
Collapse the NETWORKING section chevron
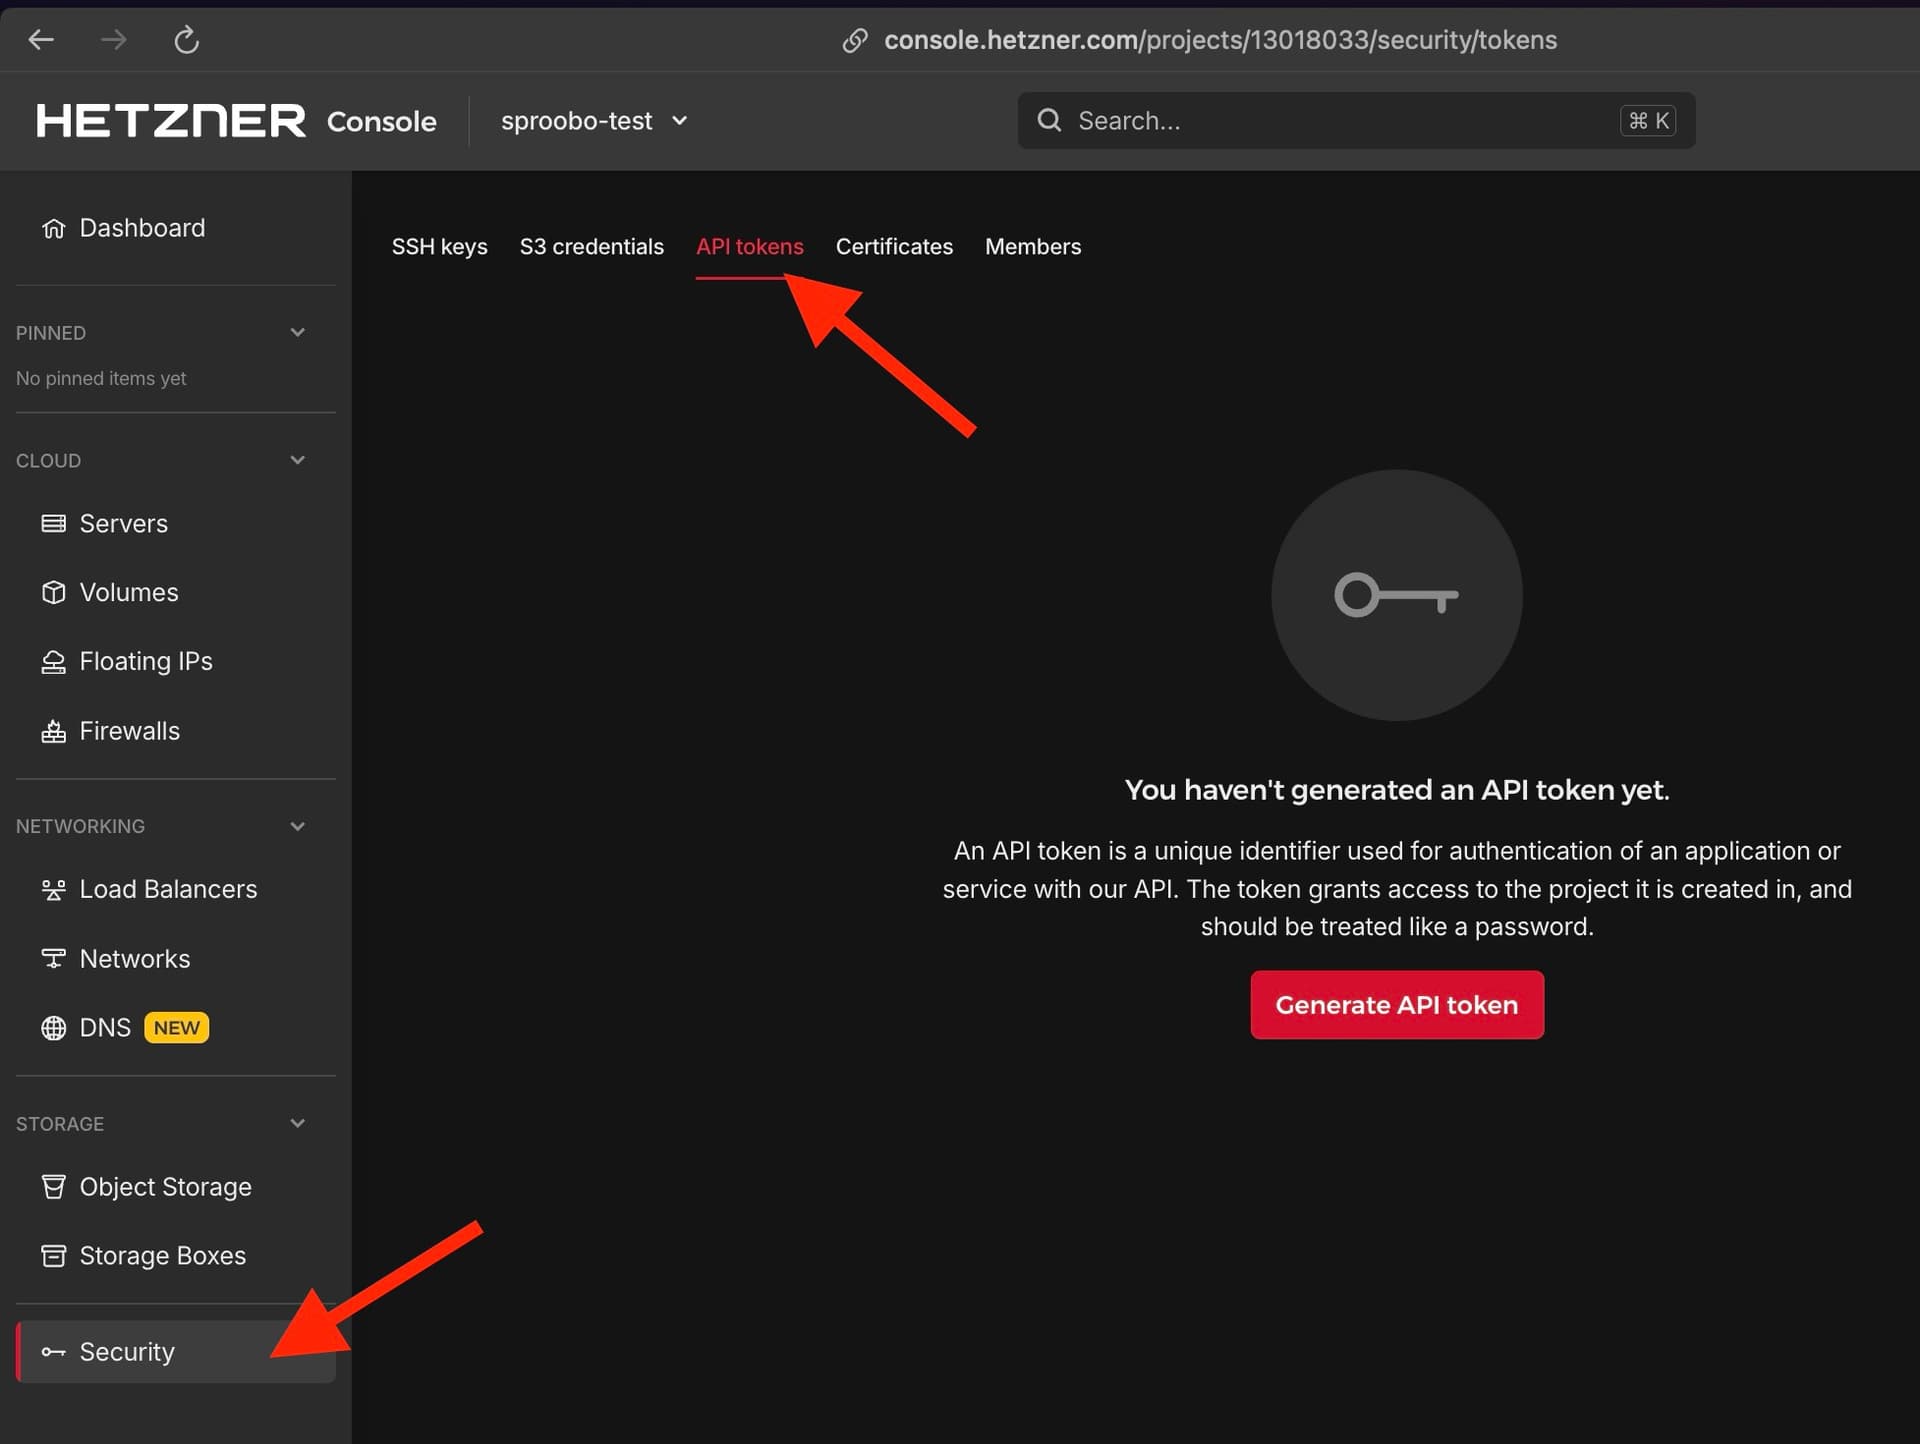[x=297, y=826]
